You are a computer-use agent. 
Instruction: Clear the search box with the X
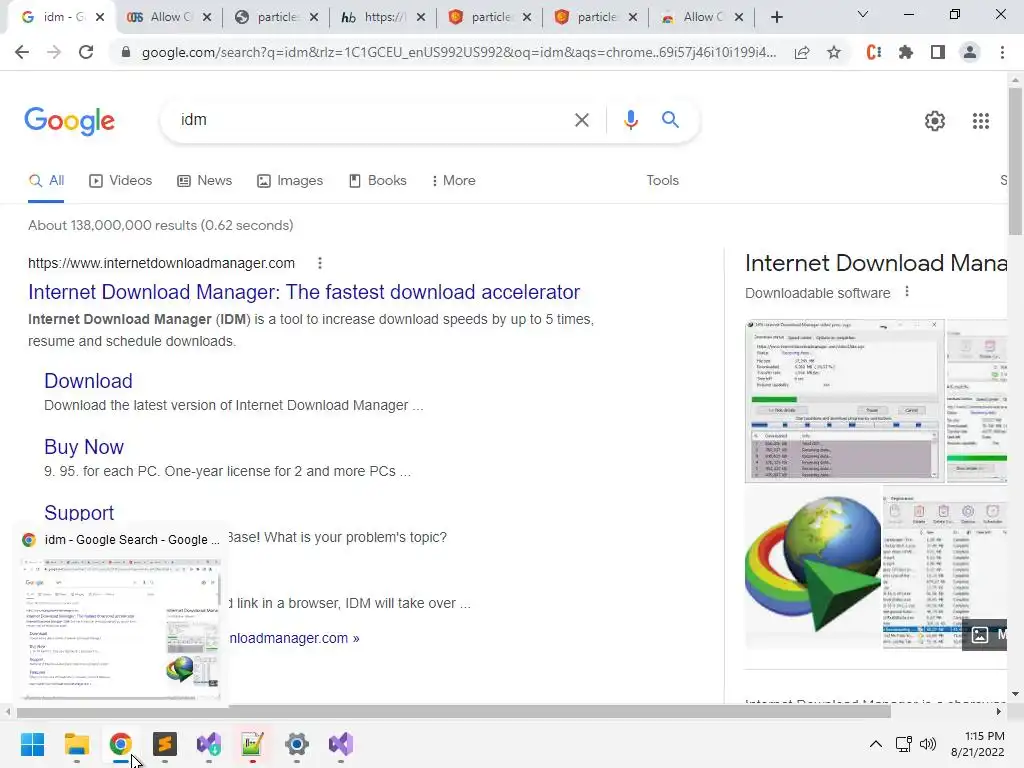581,120
